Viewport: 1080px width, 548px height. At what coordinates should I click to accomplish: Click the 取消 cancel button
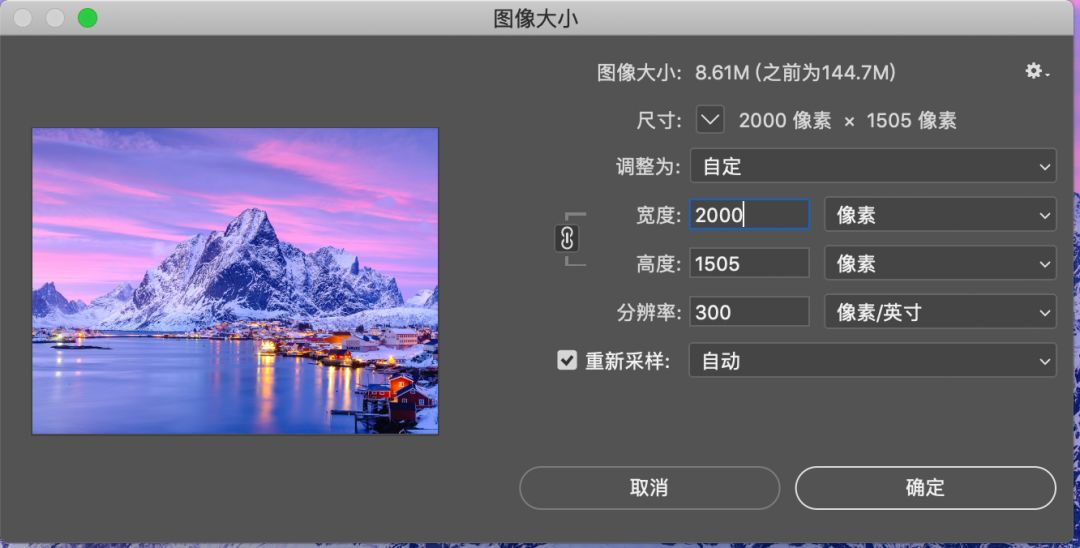click(650, 487)
